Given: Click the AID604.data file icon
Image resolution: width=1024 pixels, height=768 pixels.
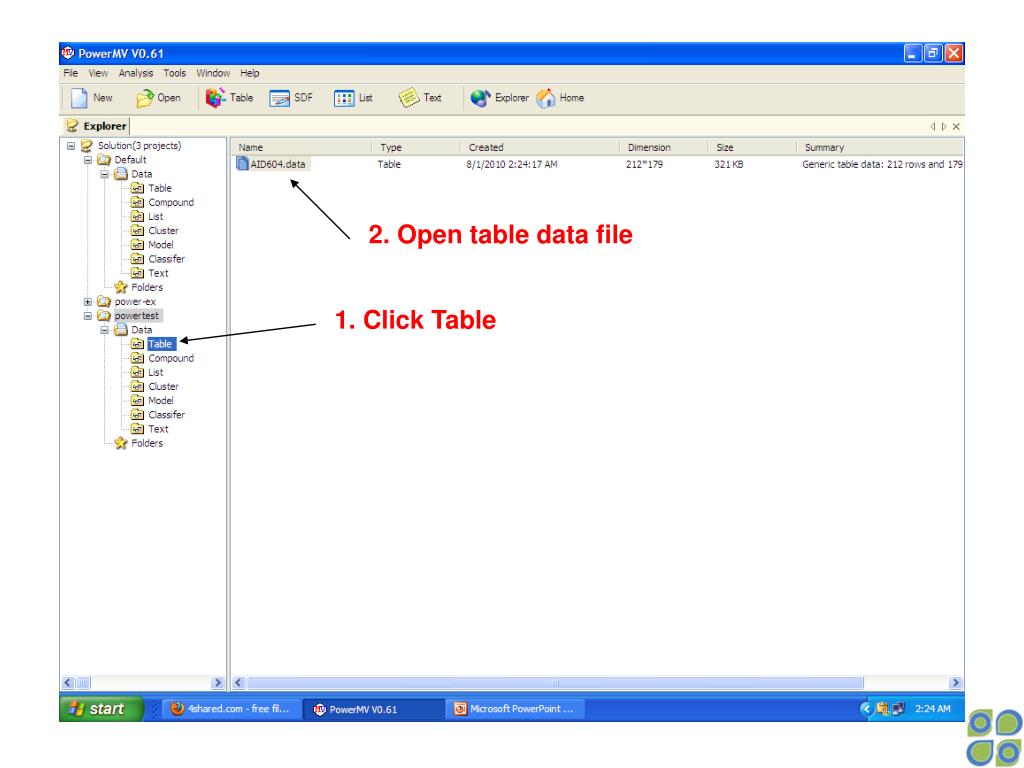Looking at the screenshot, I should coord(242,163).
